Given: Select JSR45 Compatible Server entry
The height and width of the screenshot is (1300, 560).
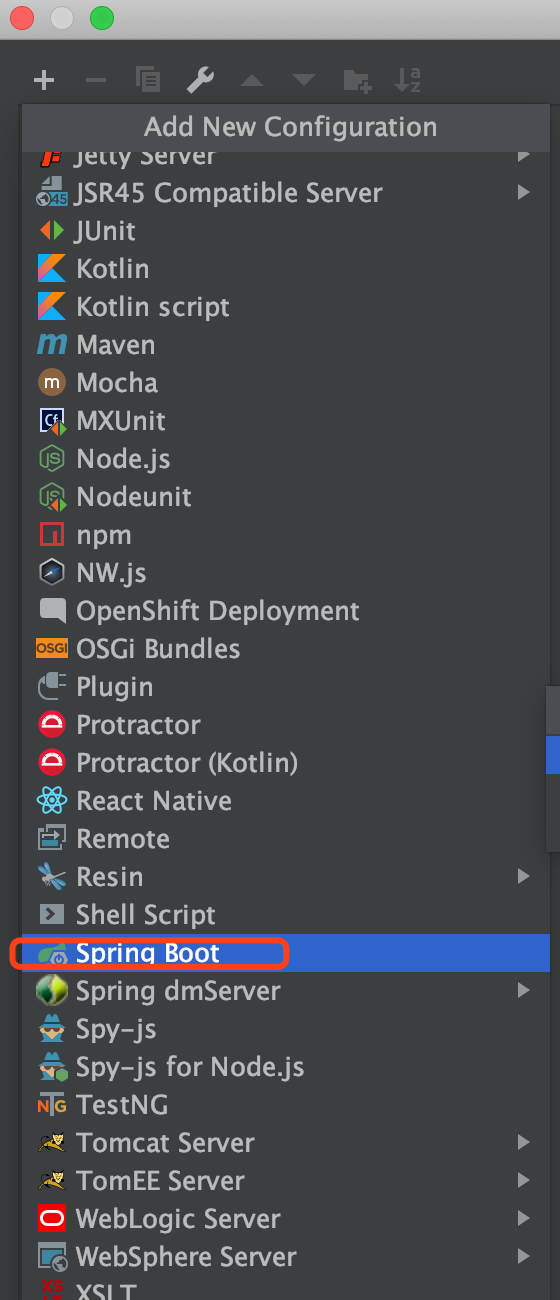Looking at the screenshot, I should [x=286, y=193].
